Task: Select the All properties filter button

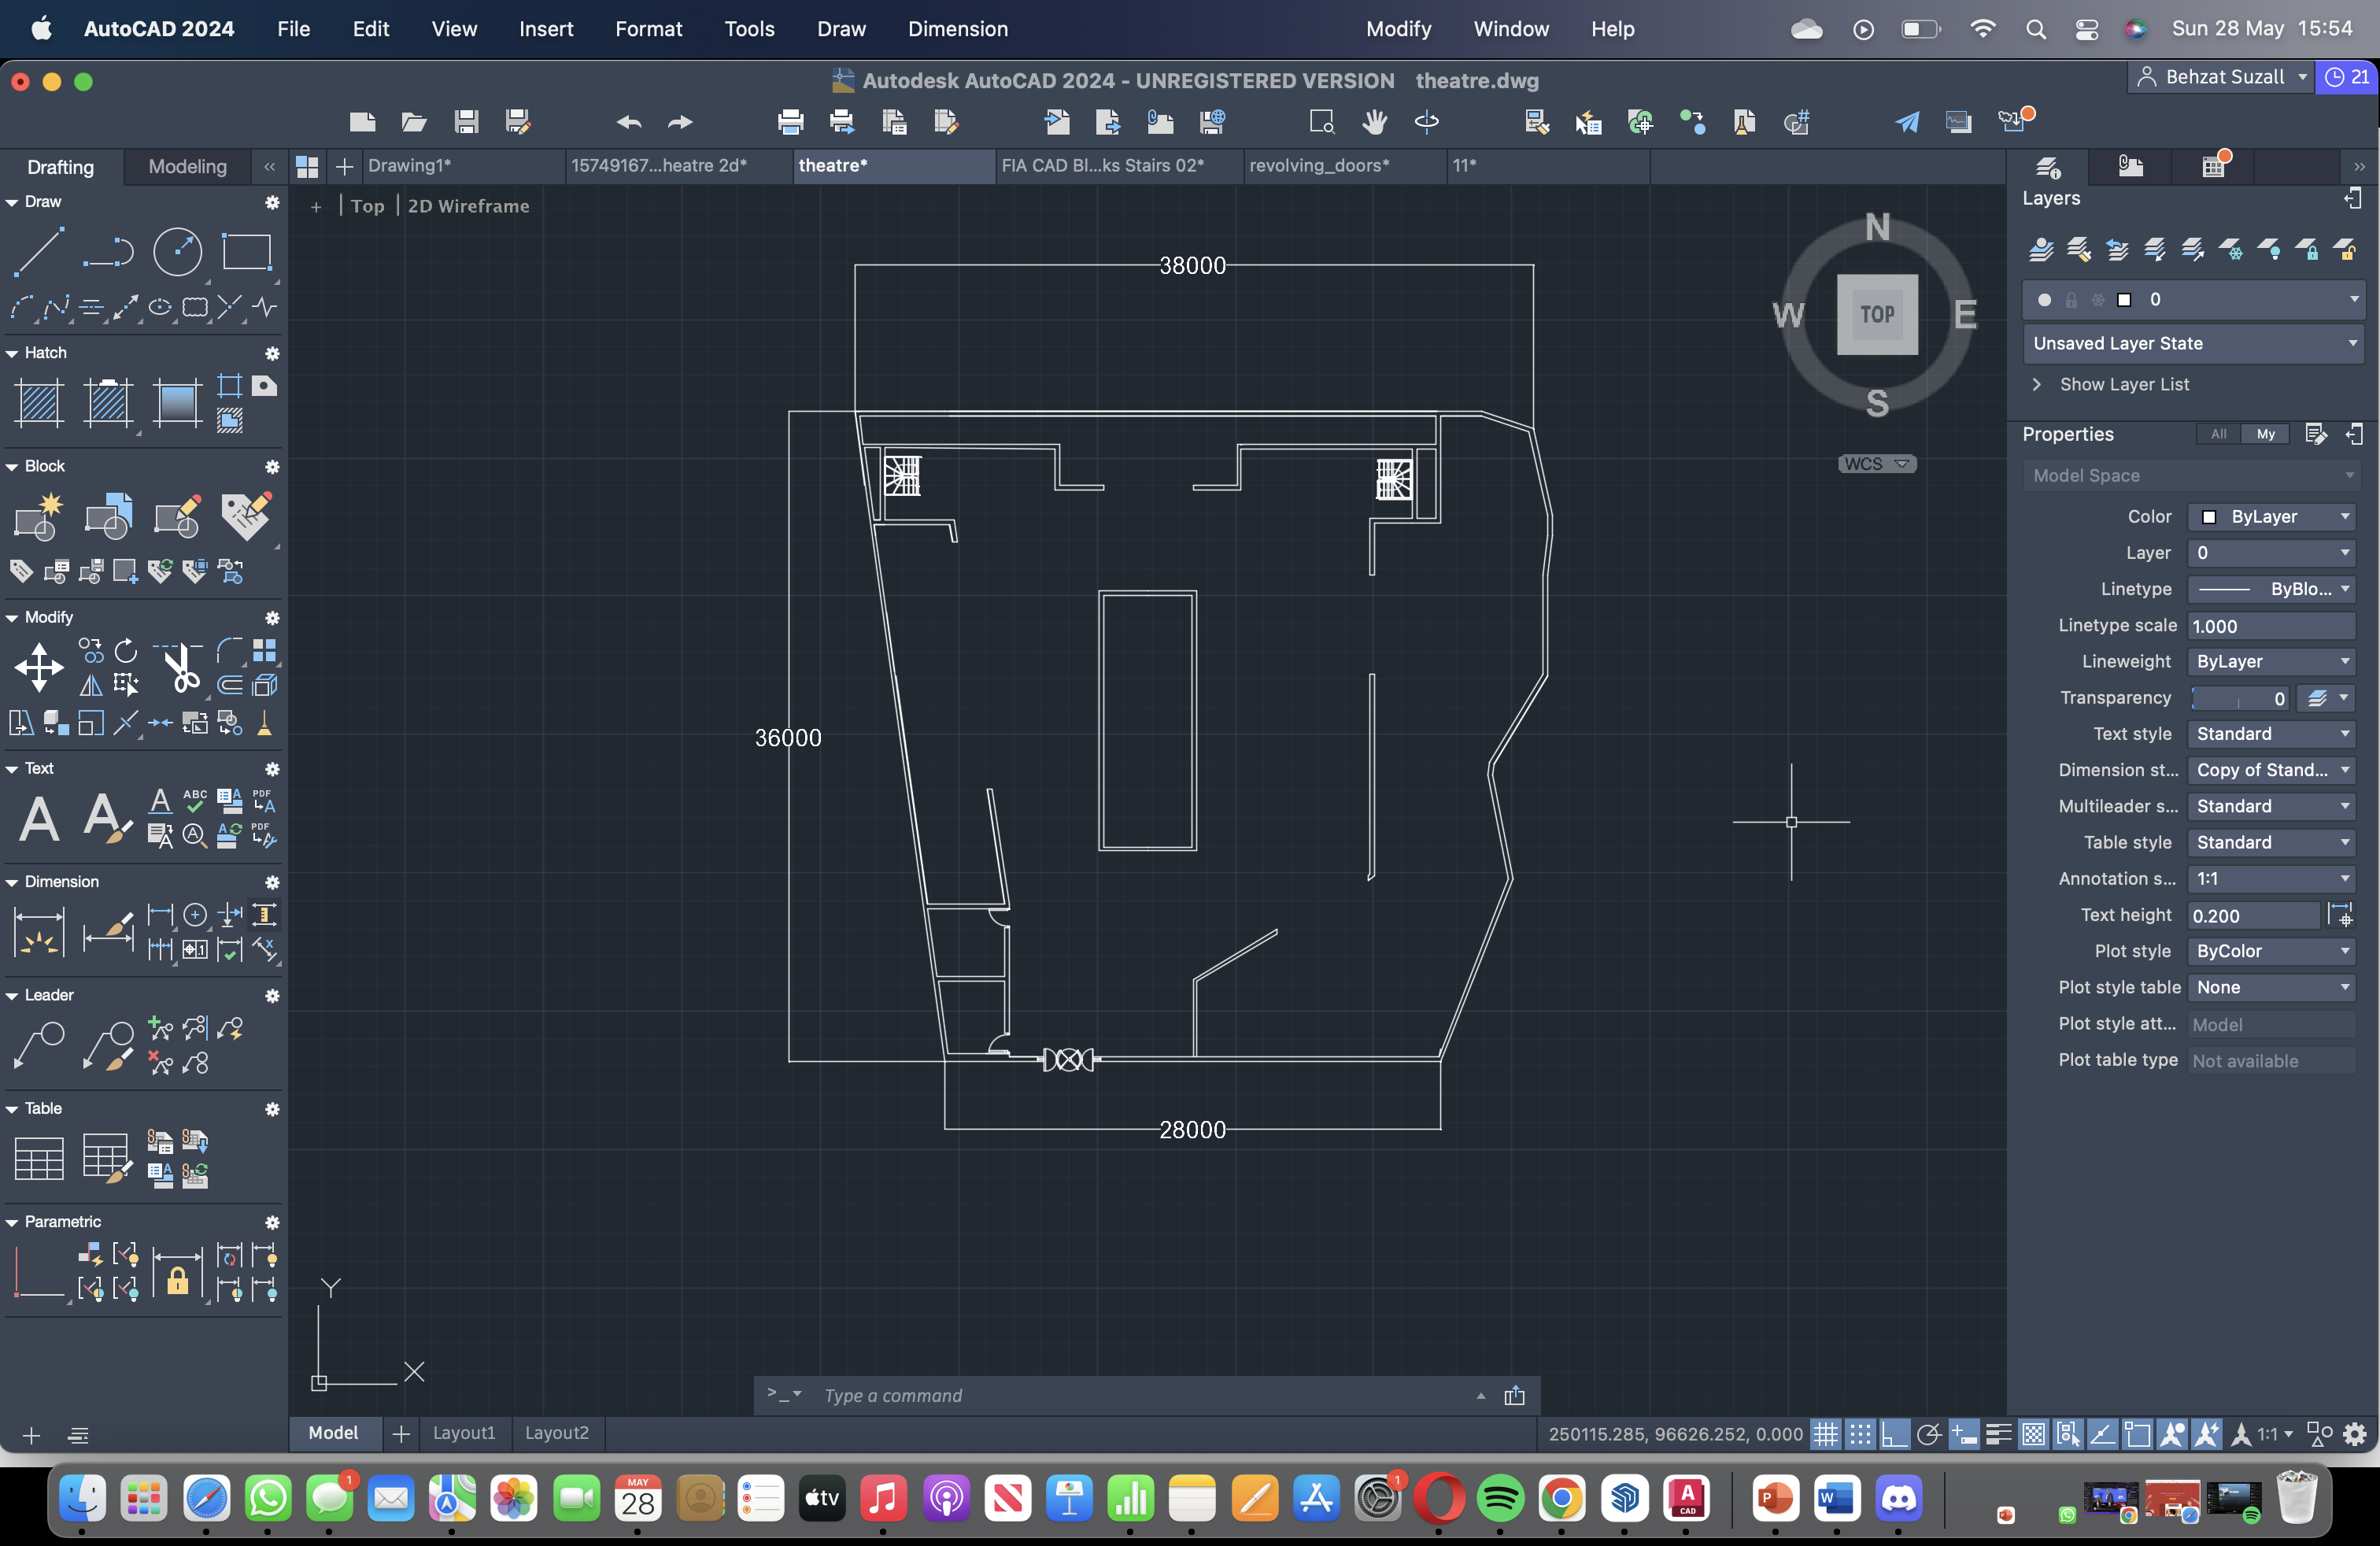Action: [2218, 434]
